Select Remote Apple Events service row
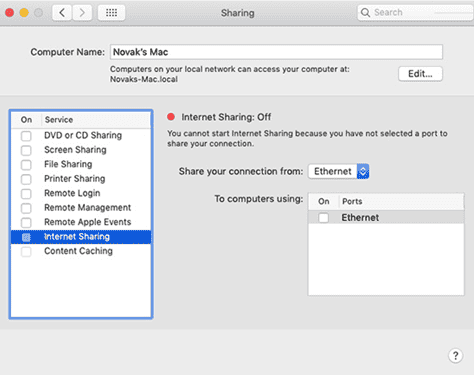474x375 pixels. coord(81,222)
